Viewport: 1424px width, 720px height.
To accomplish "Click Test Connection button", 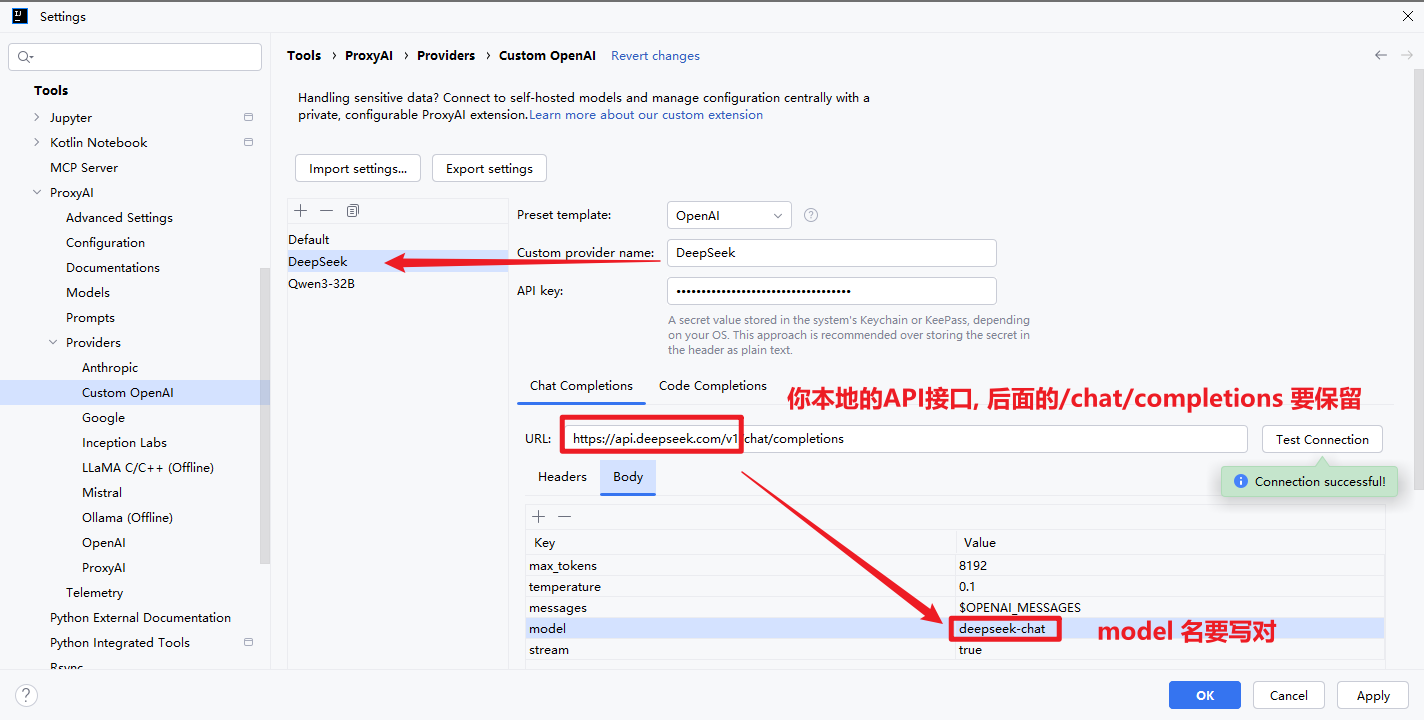I will point(1322,439).
